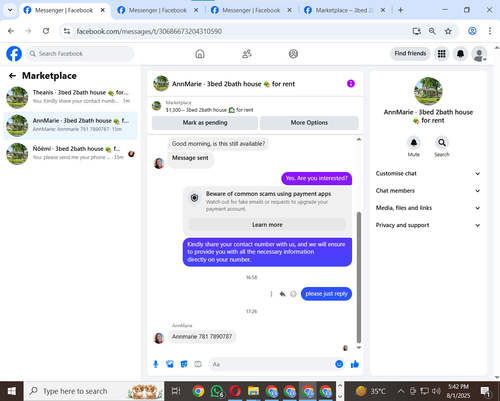The image size is (500, 401).
Task: Click 'Annmarie 781 7890787' message
Action: [202, 336]
